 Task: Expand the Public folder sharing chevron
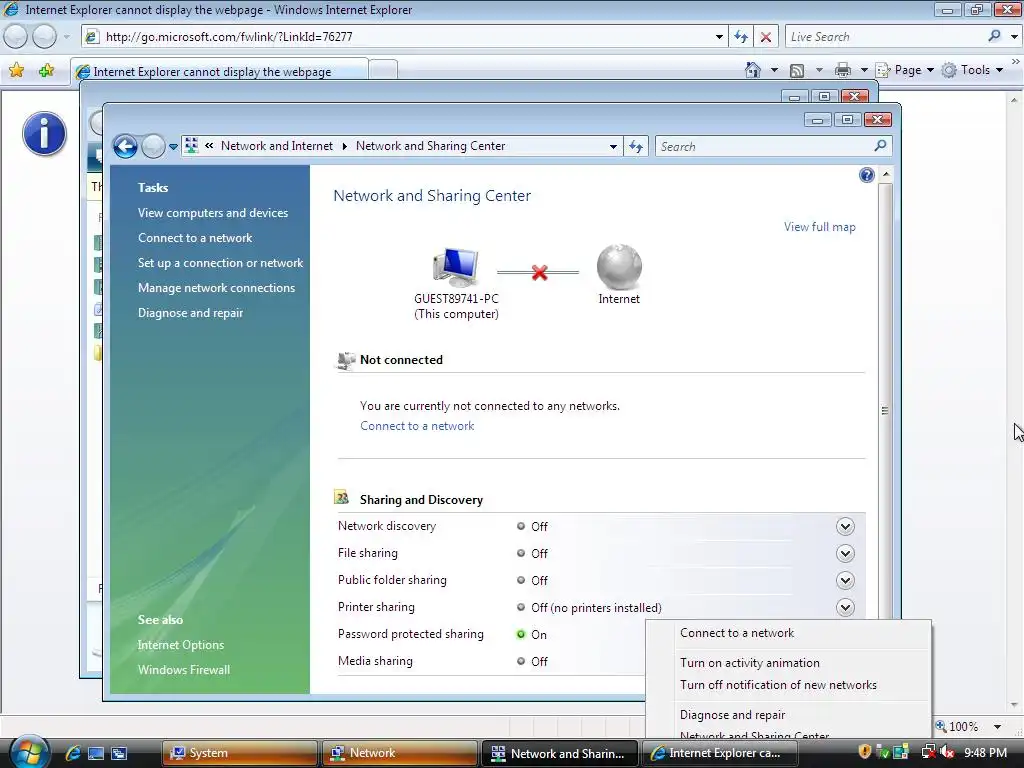[845, 581]
